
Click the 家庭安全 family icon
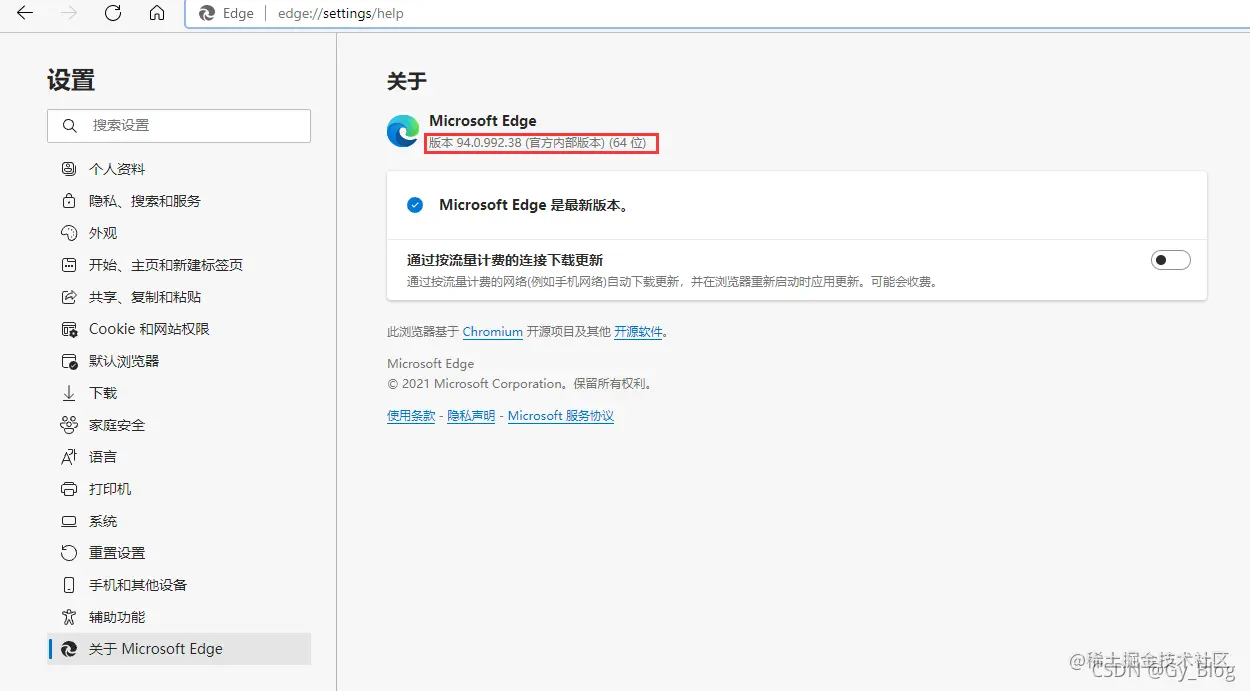coord(69,425)
